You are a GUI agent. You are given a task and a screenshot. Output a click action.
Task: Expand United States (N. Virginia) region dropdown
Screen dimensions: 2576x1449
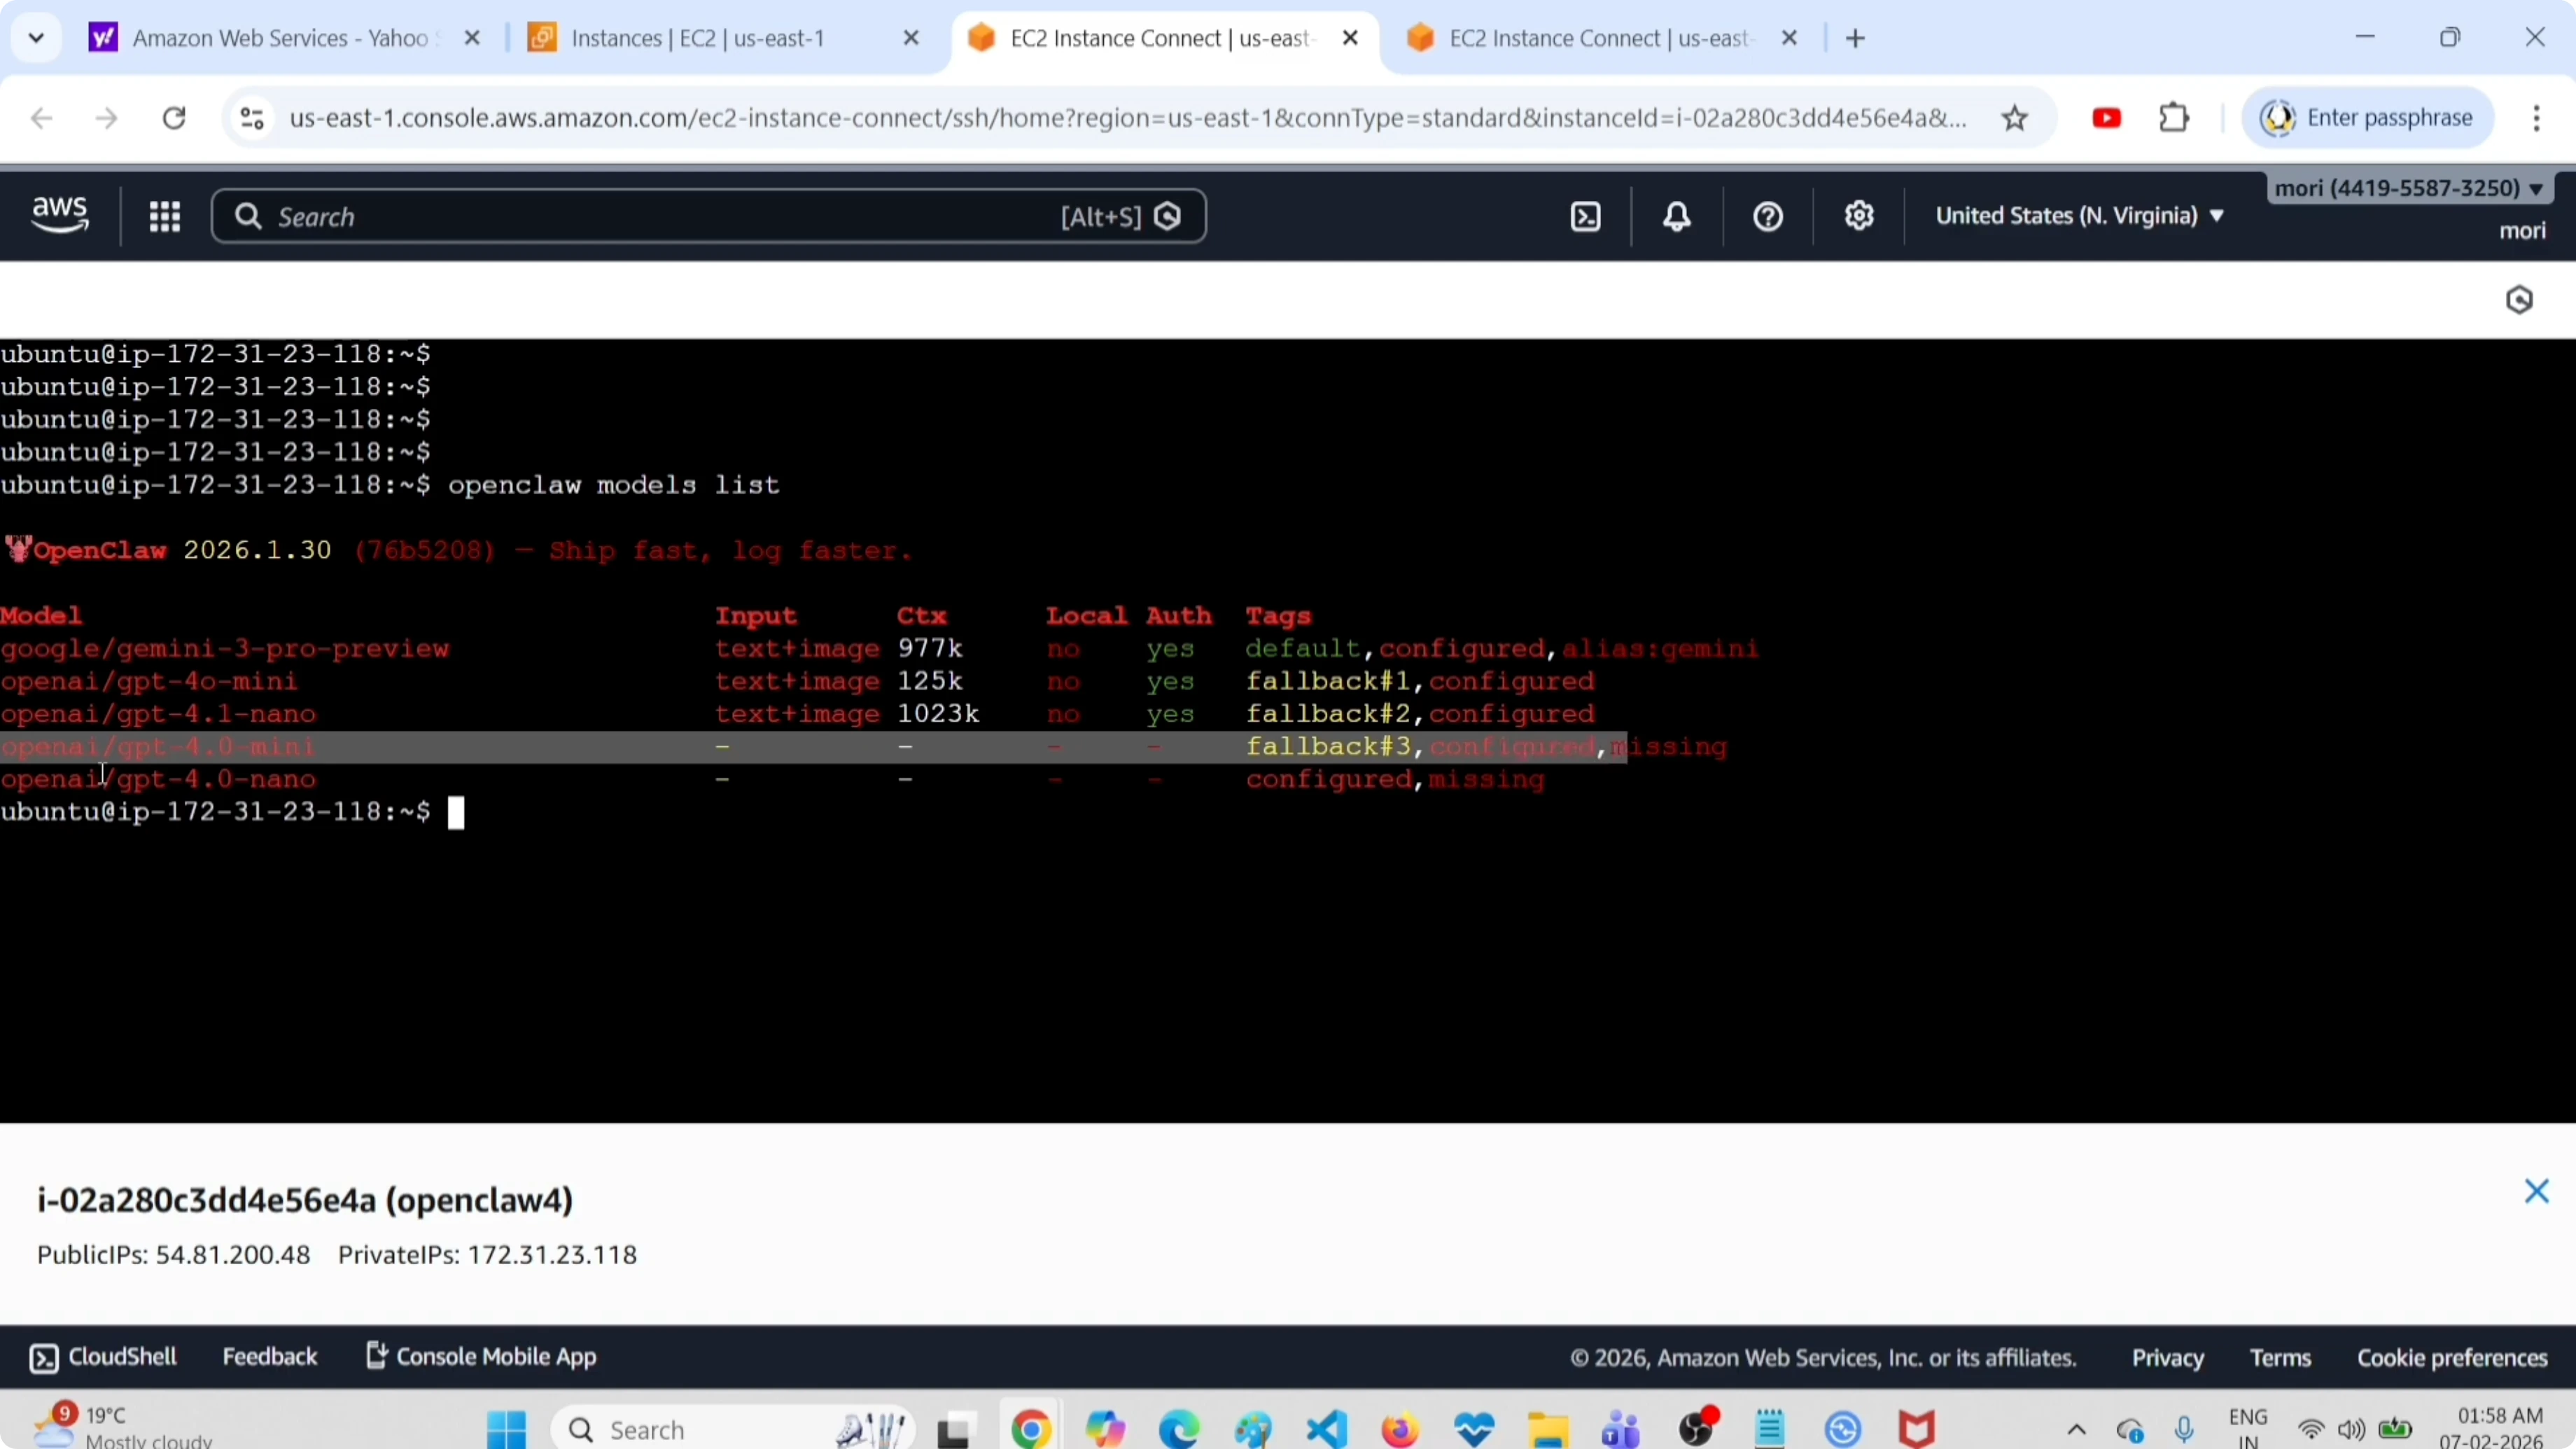pyautogui.click(x=2079, y=216)
